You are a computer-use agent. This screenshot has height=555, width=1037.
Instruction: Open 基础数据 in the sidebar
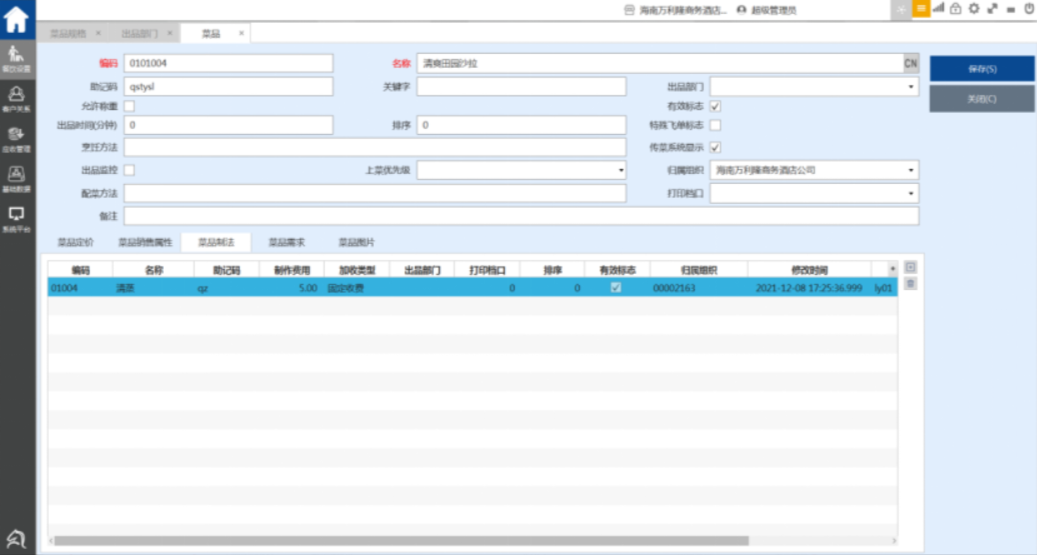[x=17, y=179]
